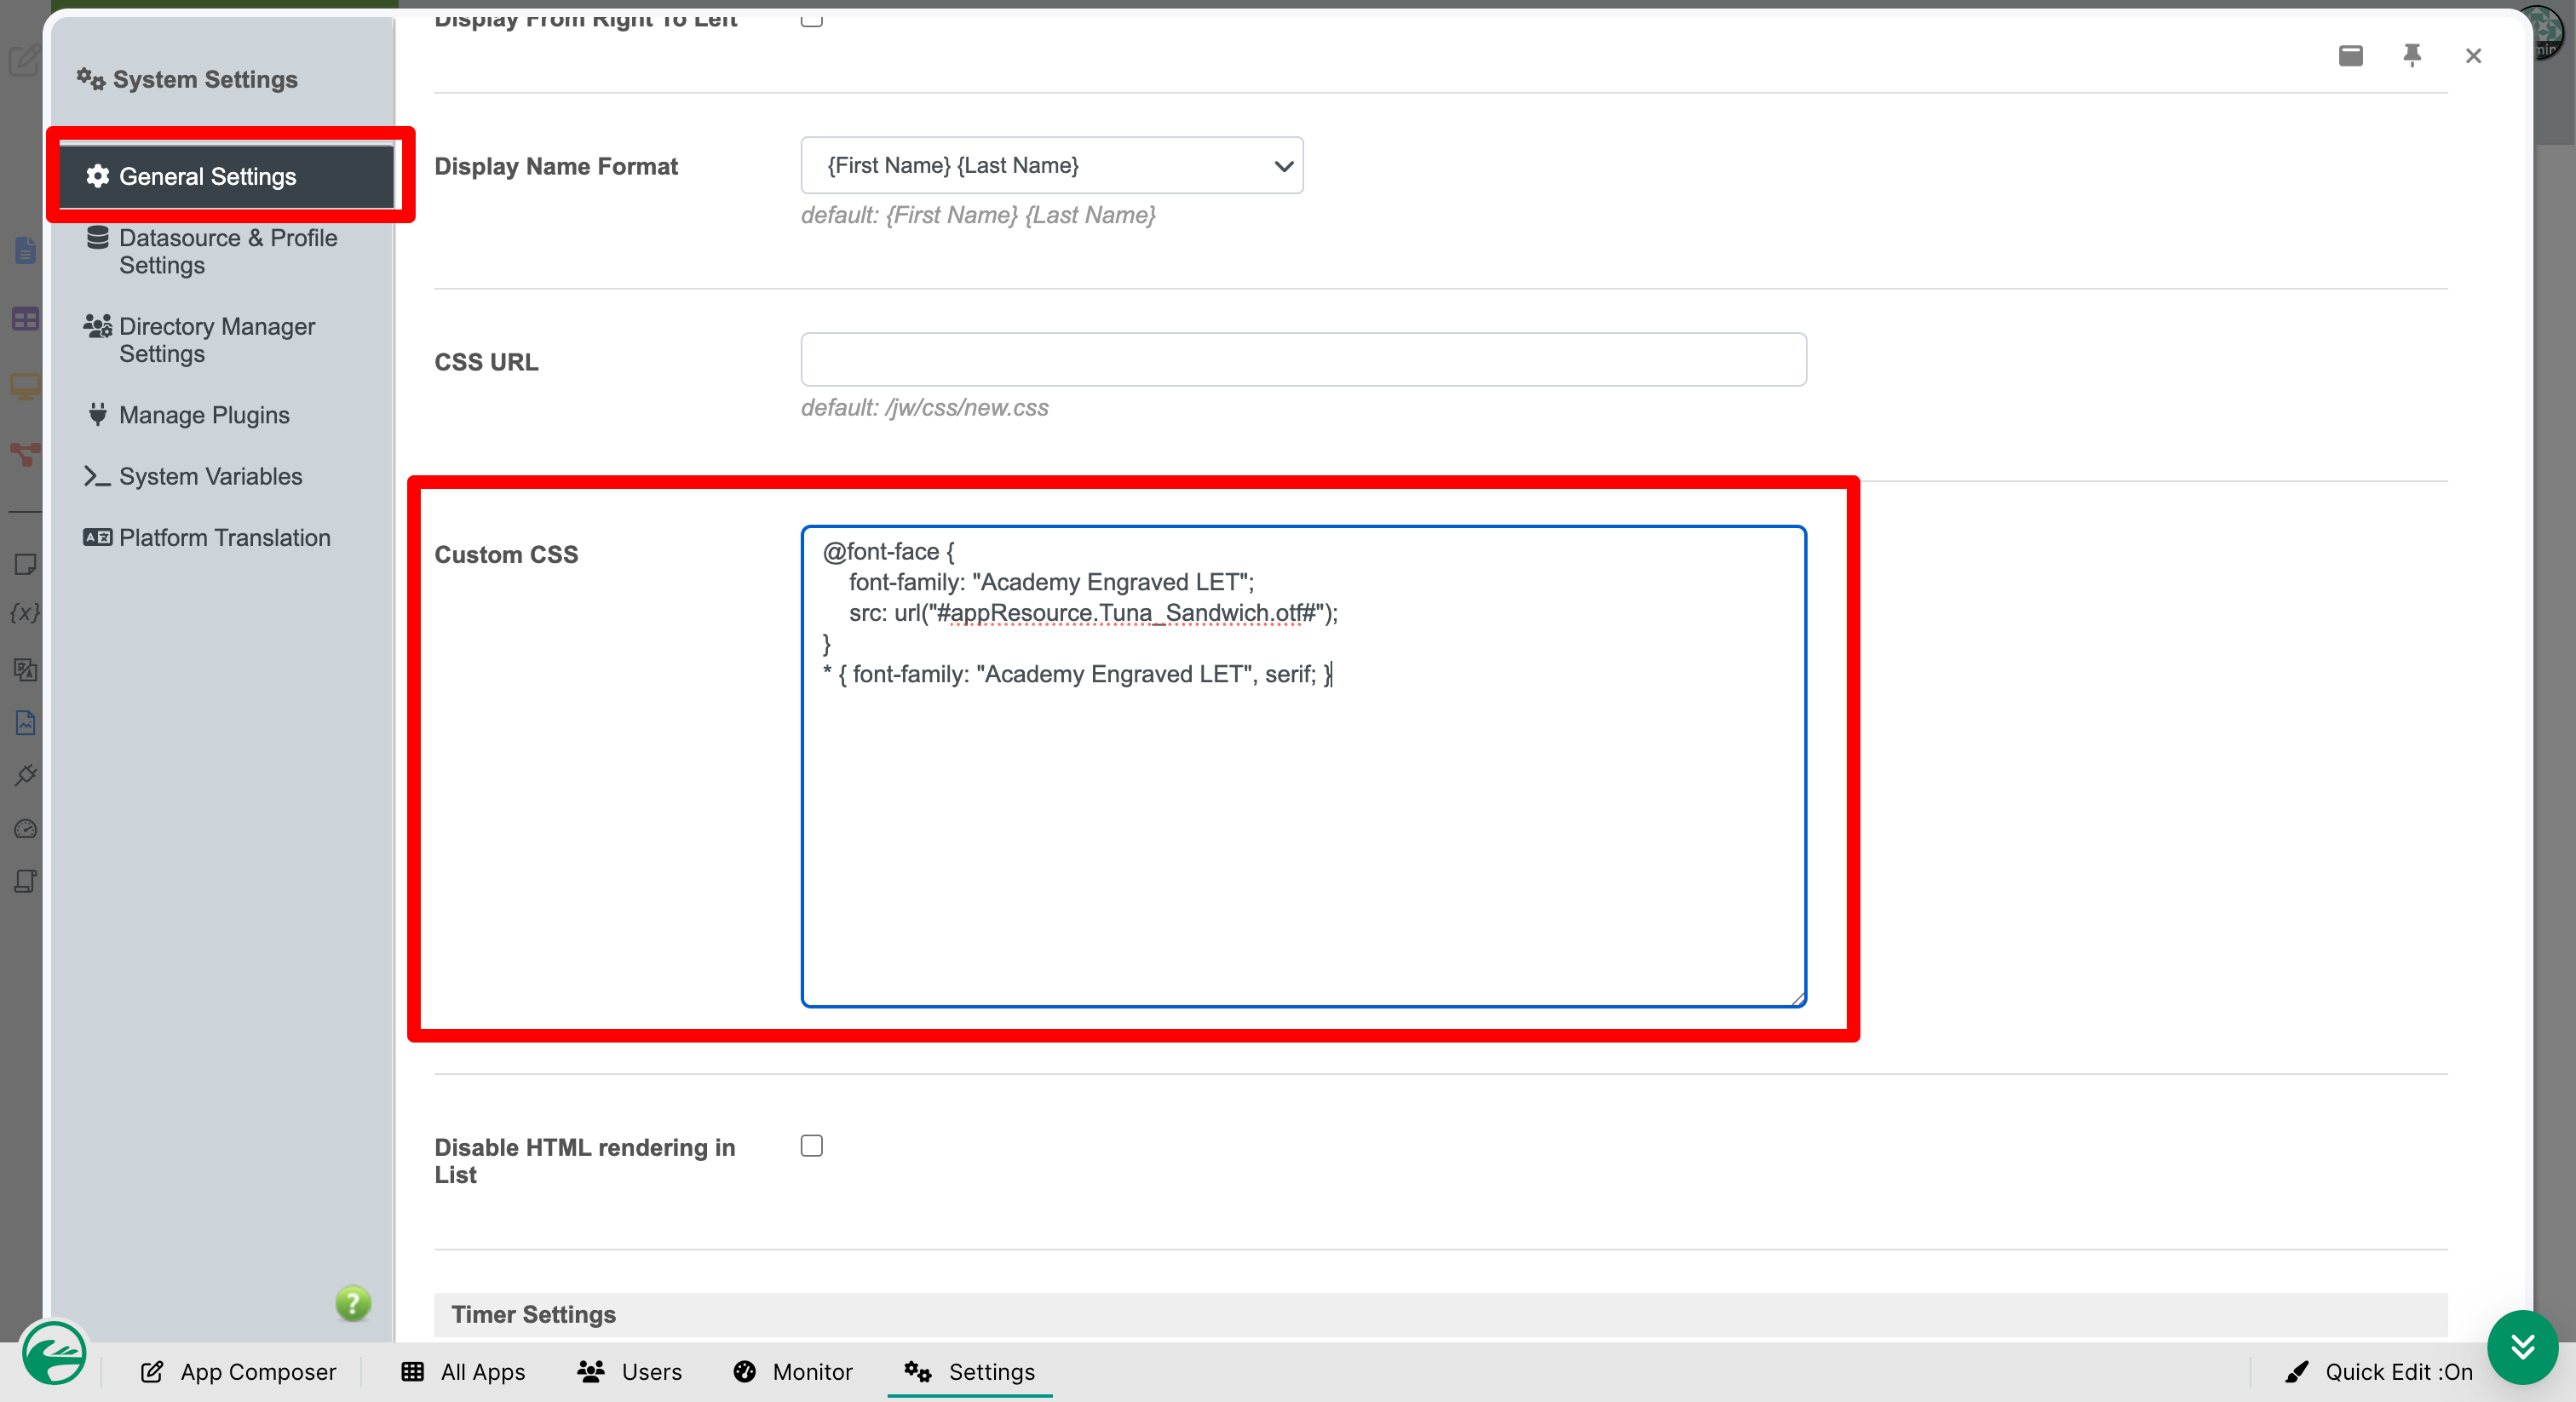2576x1402 pixels.
Task: Open Datasource & Profile Settings
Action: coord(227,251)
